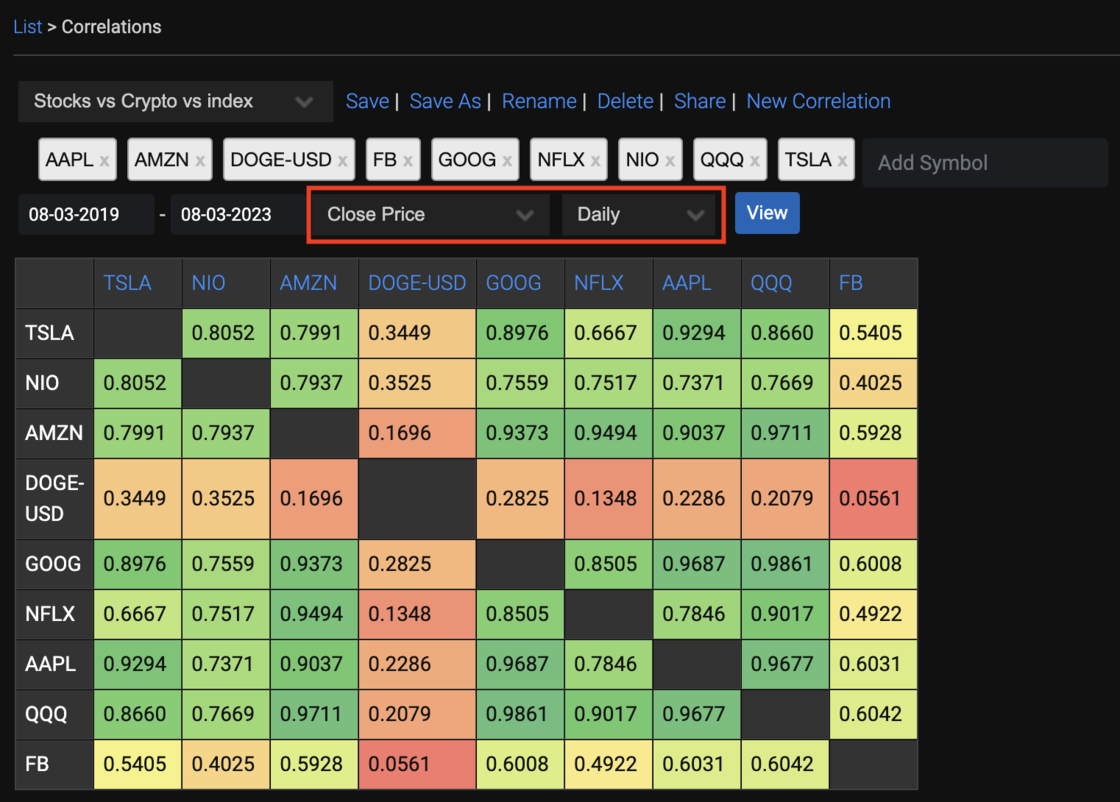Click cell 0.7669 in the QQQ row
Image resolution: width=1120 pixels, height=802 pixels.
(226, 714)
